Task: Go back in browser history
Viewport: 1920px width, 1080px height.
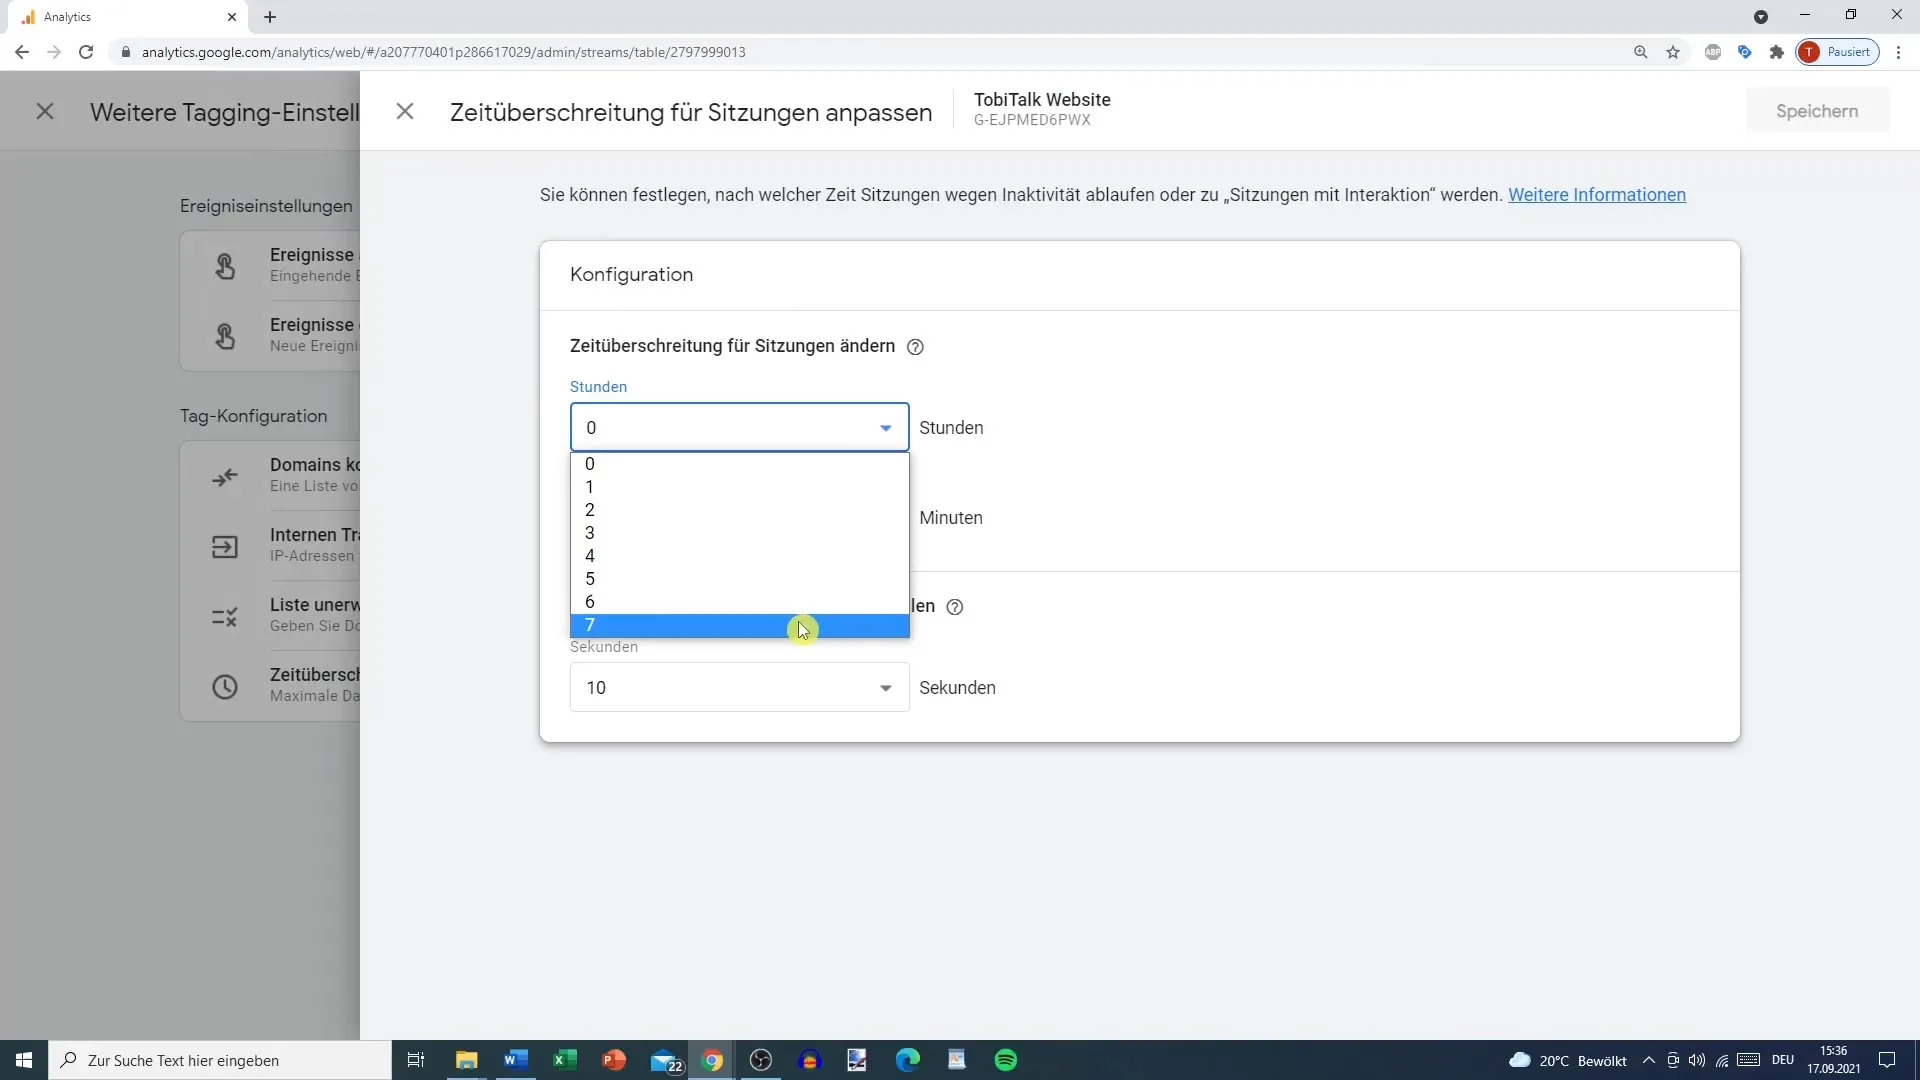Action: pyautogui.click(x=22, y=52)
